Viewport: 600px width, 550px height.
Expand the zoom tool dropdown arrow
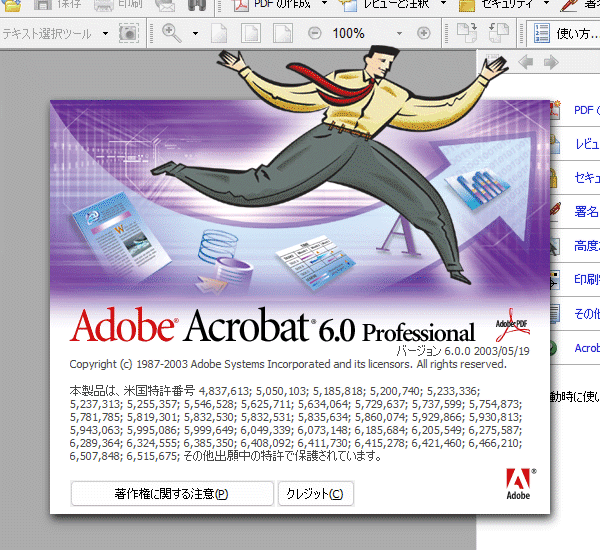click(x=195, y=34)
